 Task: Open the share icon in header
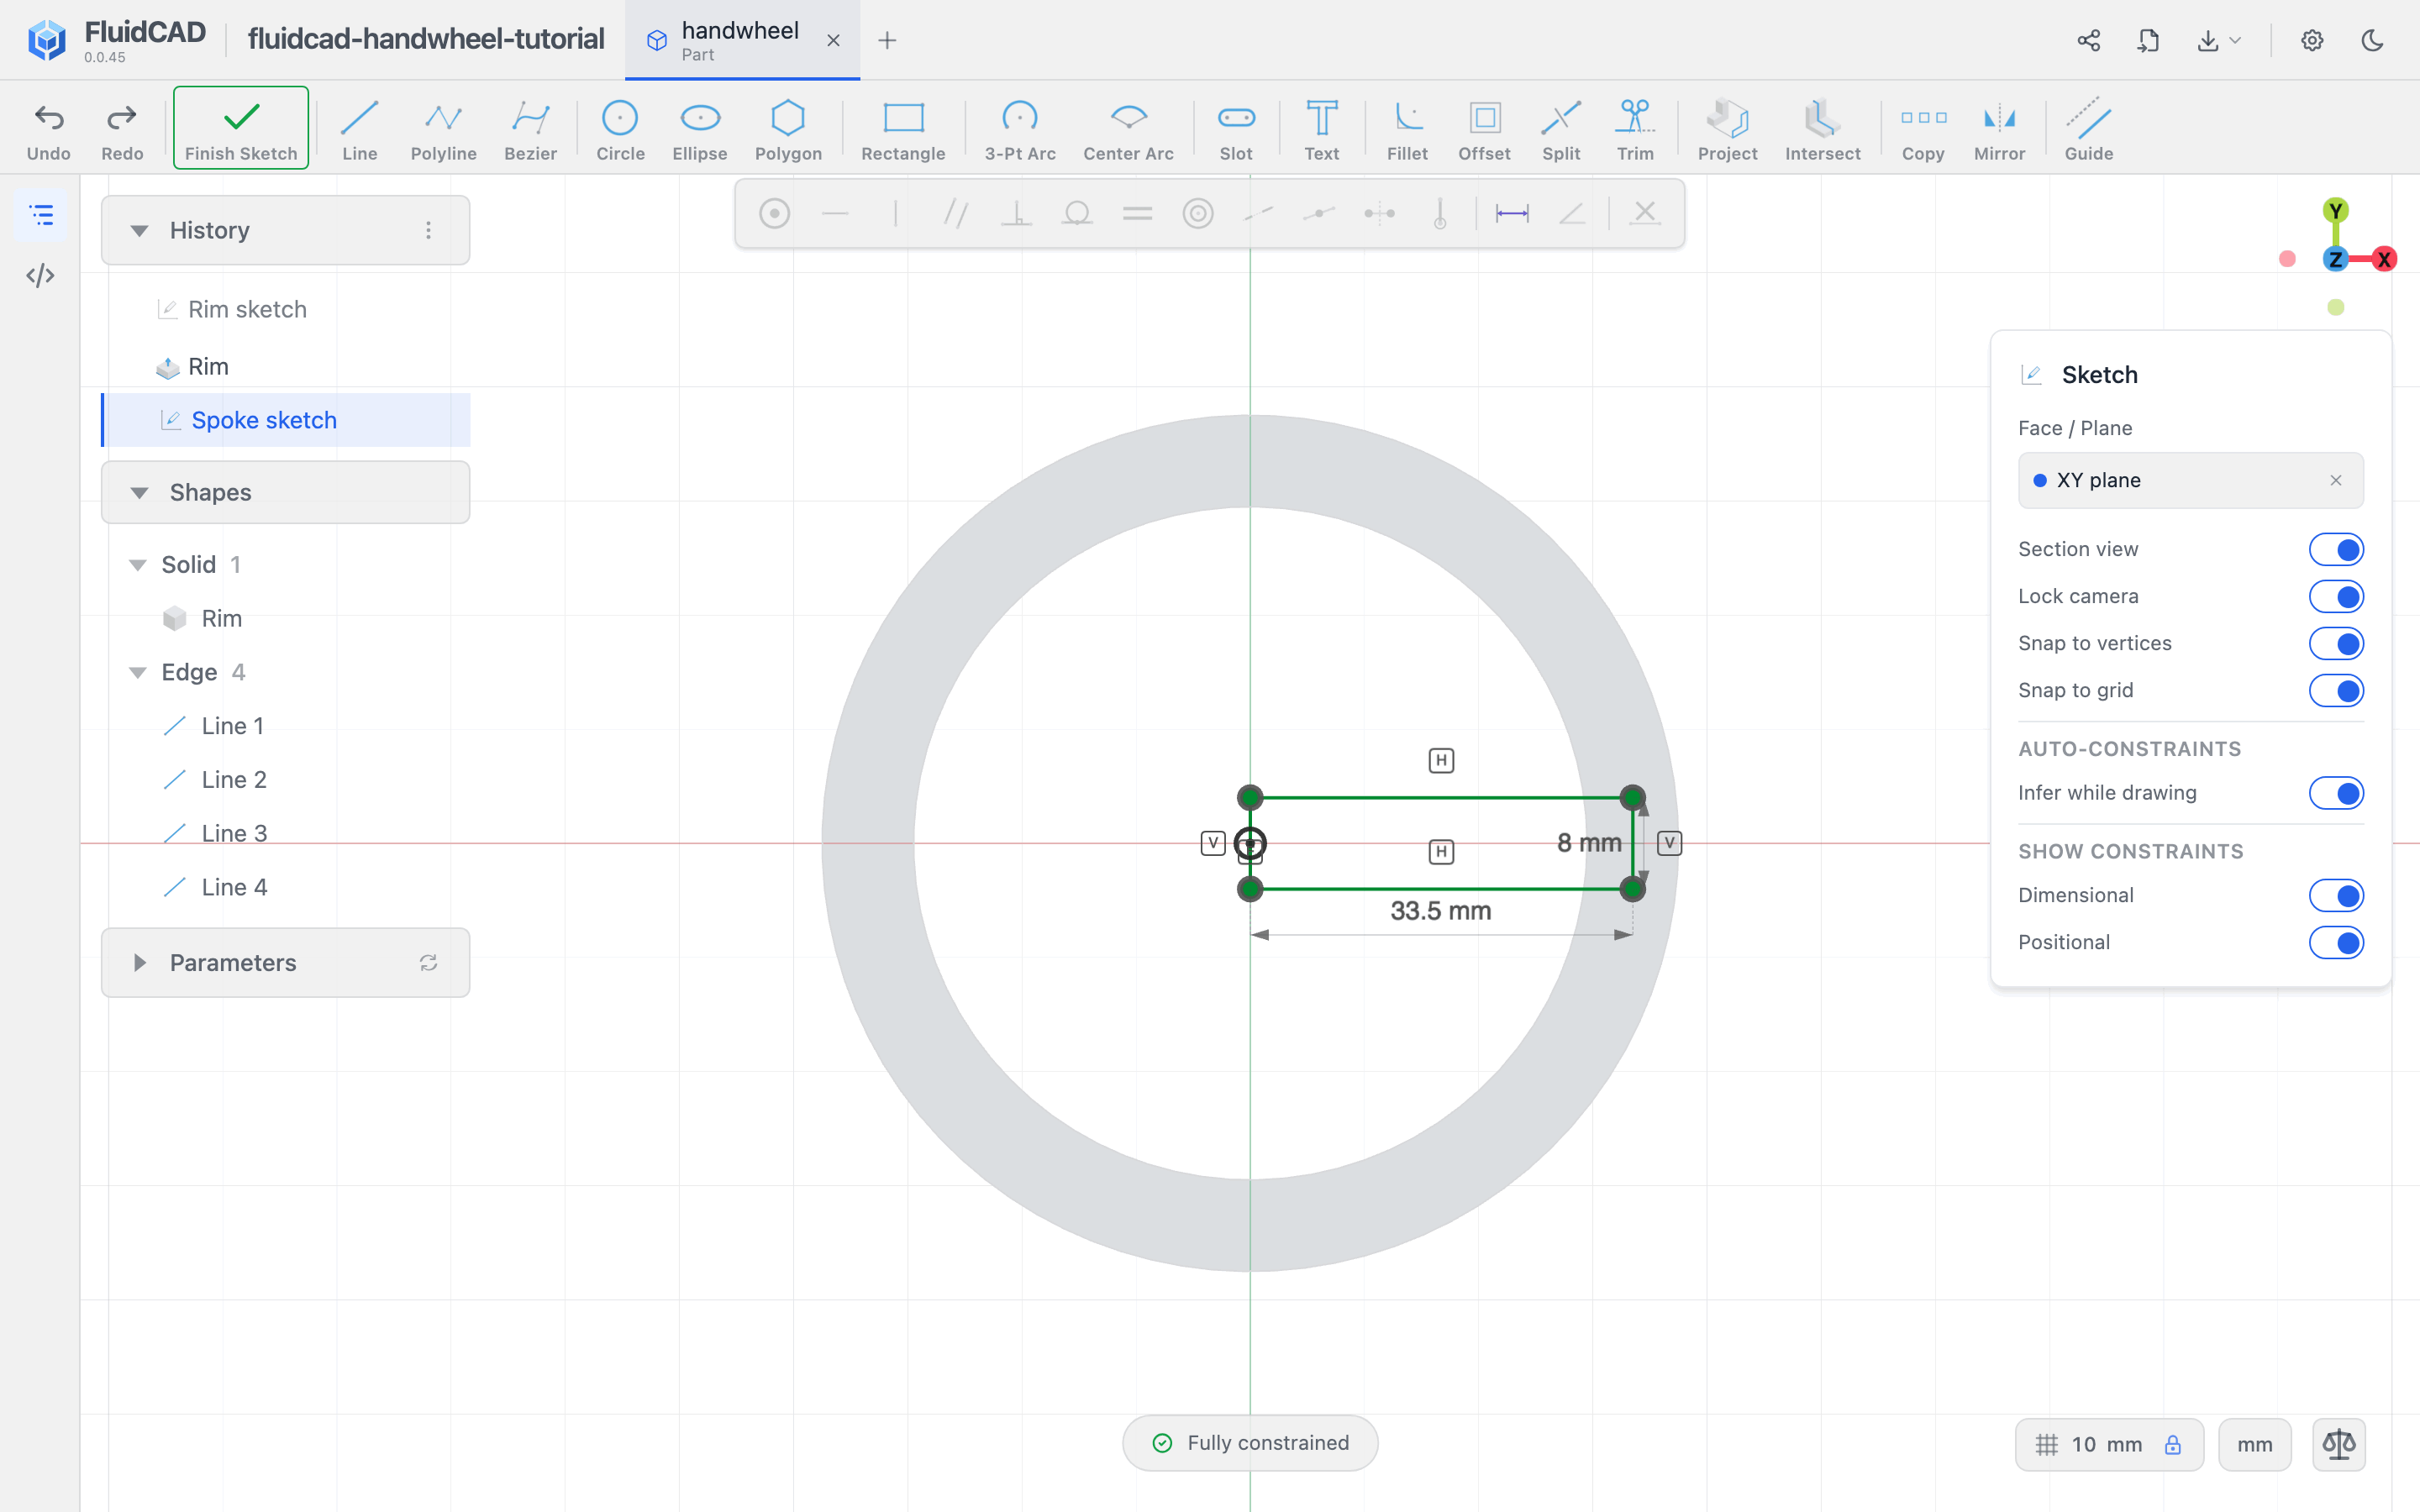pyautogui.click(x=2088, y=40)
